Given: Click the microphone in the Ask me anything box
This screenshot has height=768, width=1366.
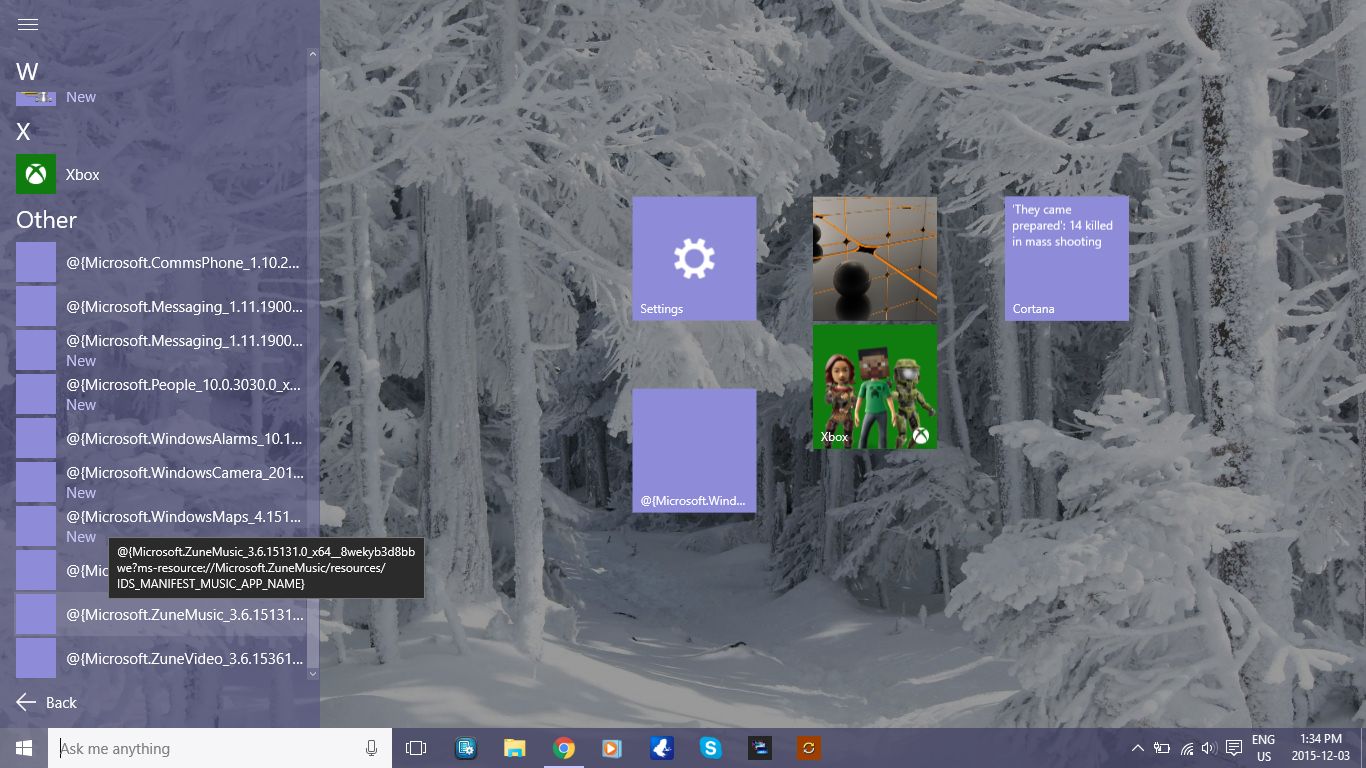Looking at the screenshot, I should tap(371, 747).
